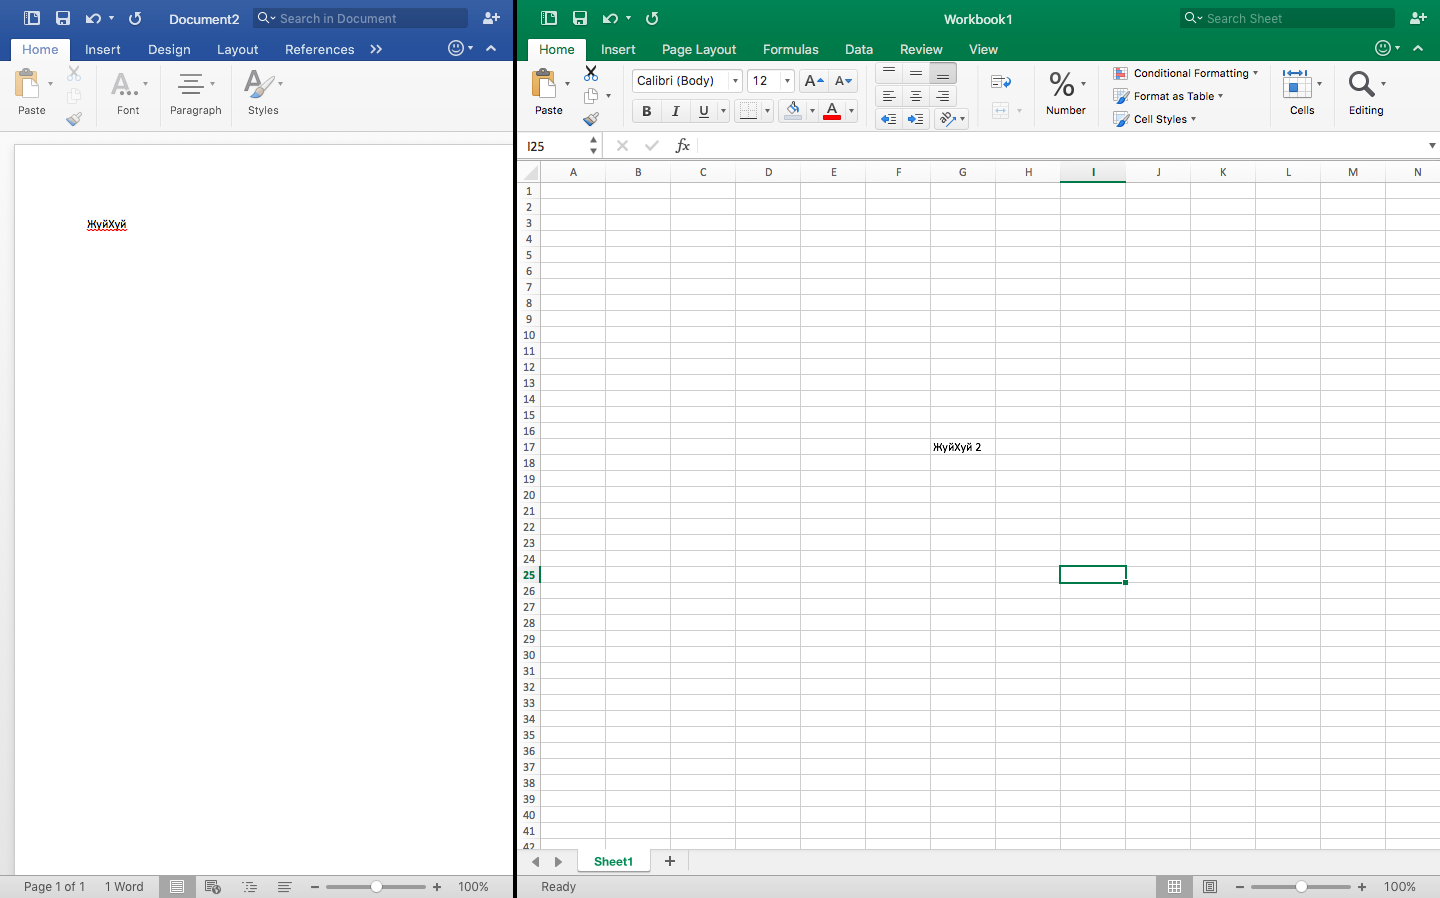Select column G header

[x=962, y=172]
